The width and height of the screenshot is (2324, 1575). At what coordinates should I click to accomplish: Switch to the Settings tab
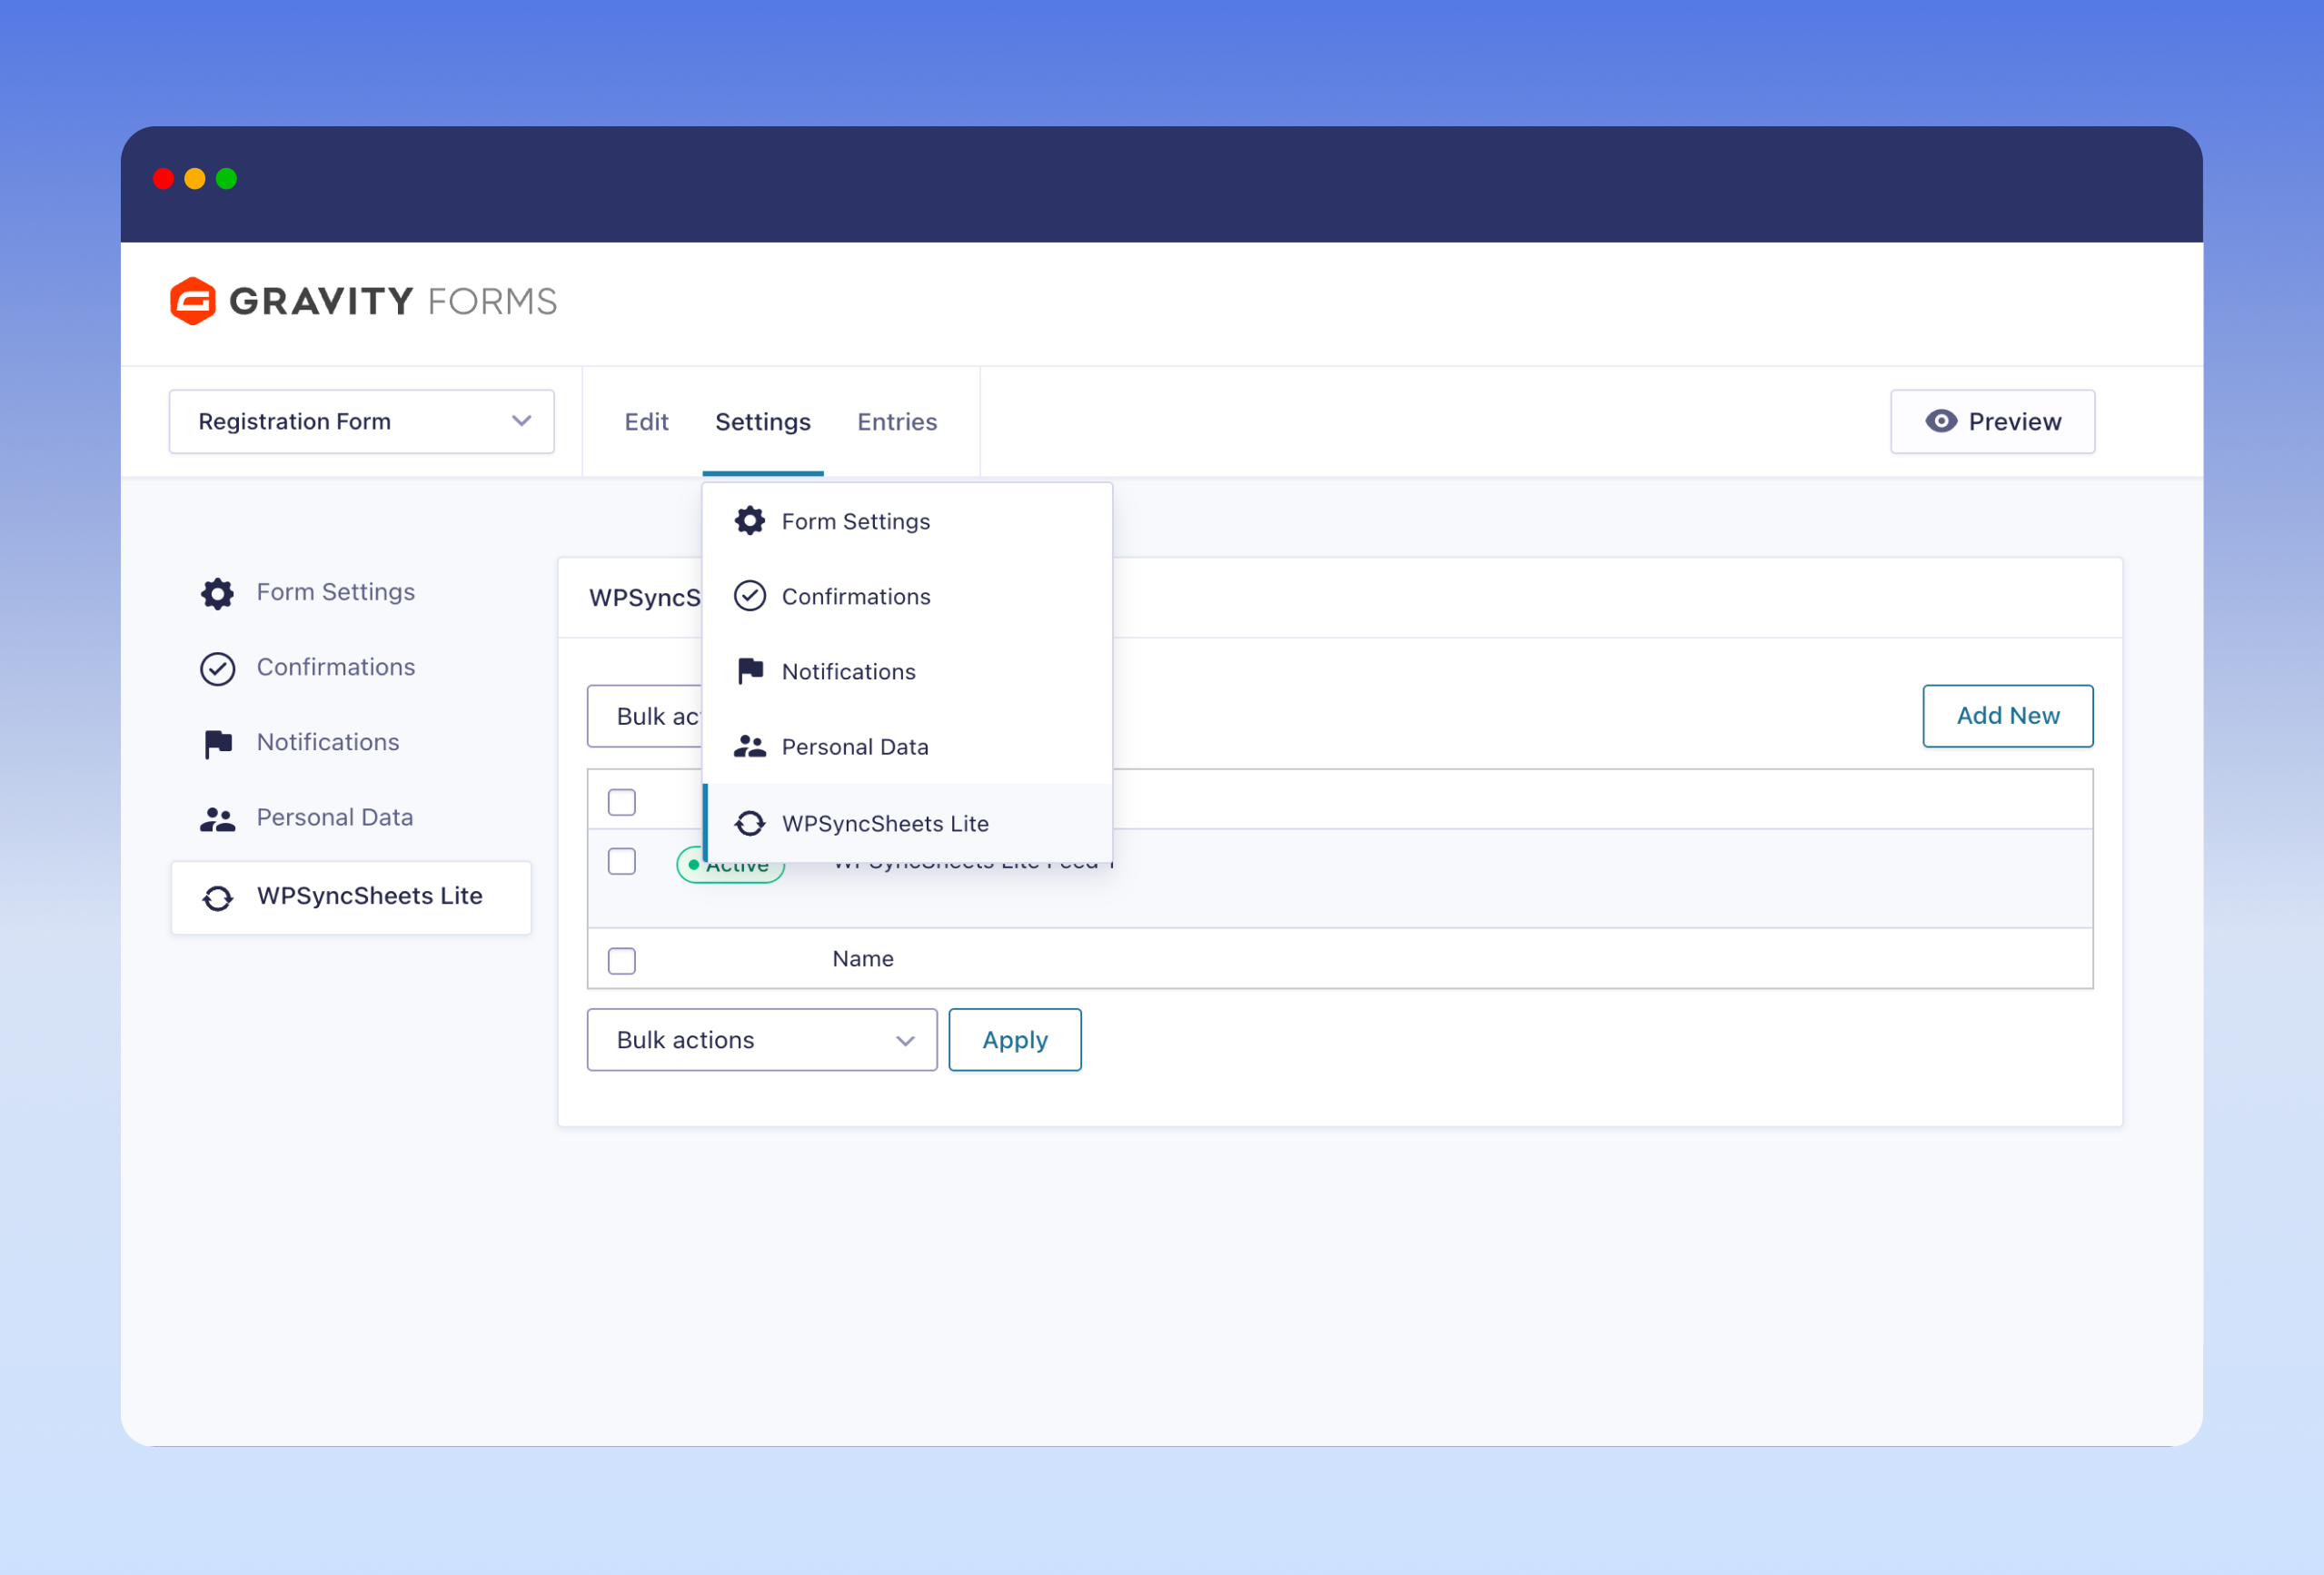tap(763, 422)
